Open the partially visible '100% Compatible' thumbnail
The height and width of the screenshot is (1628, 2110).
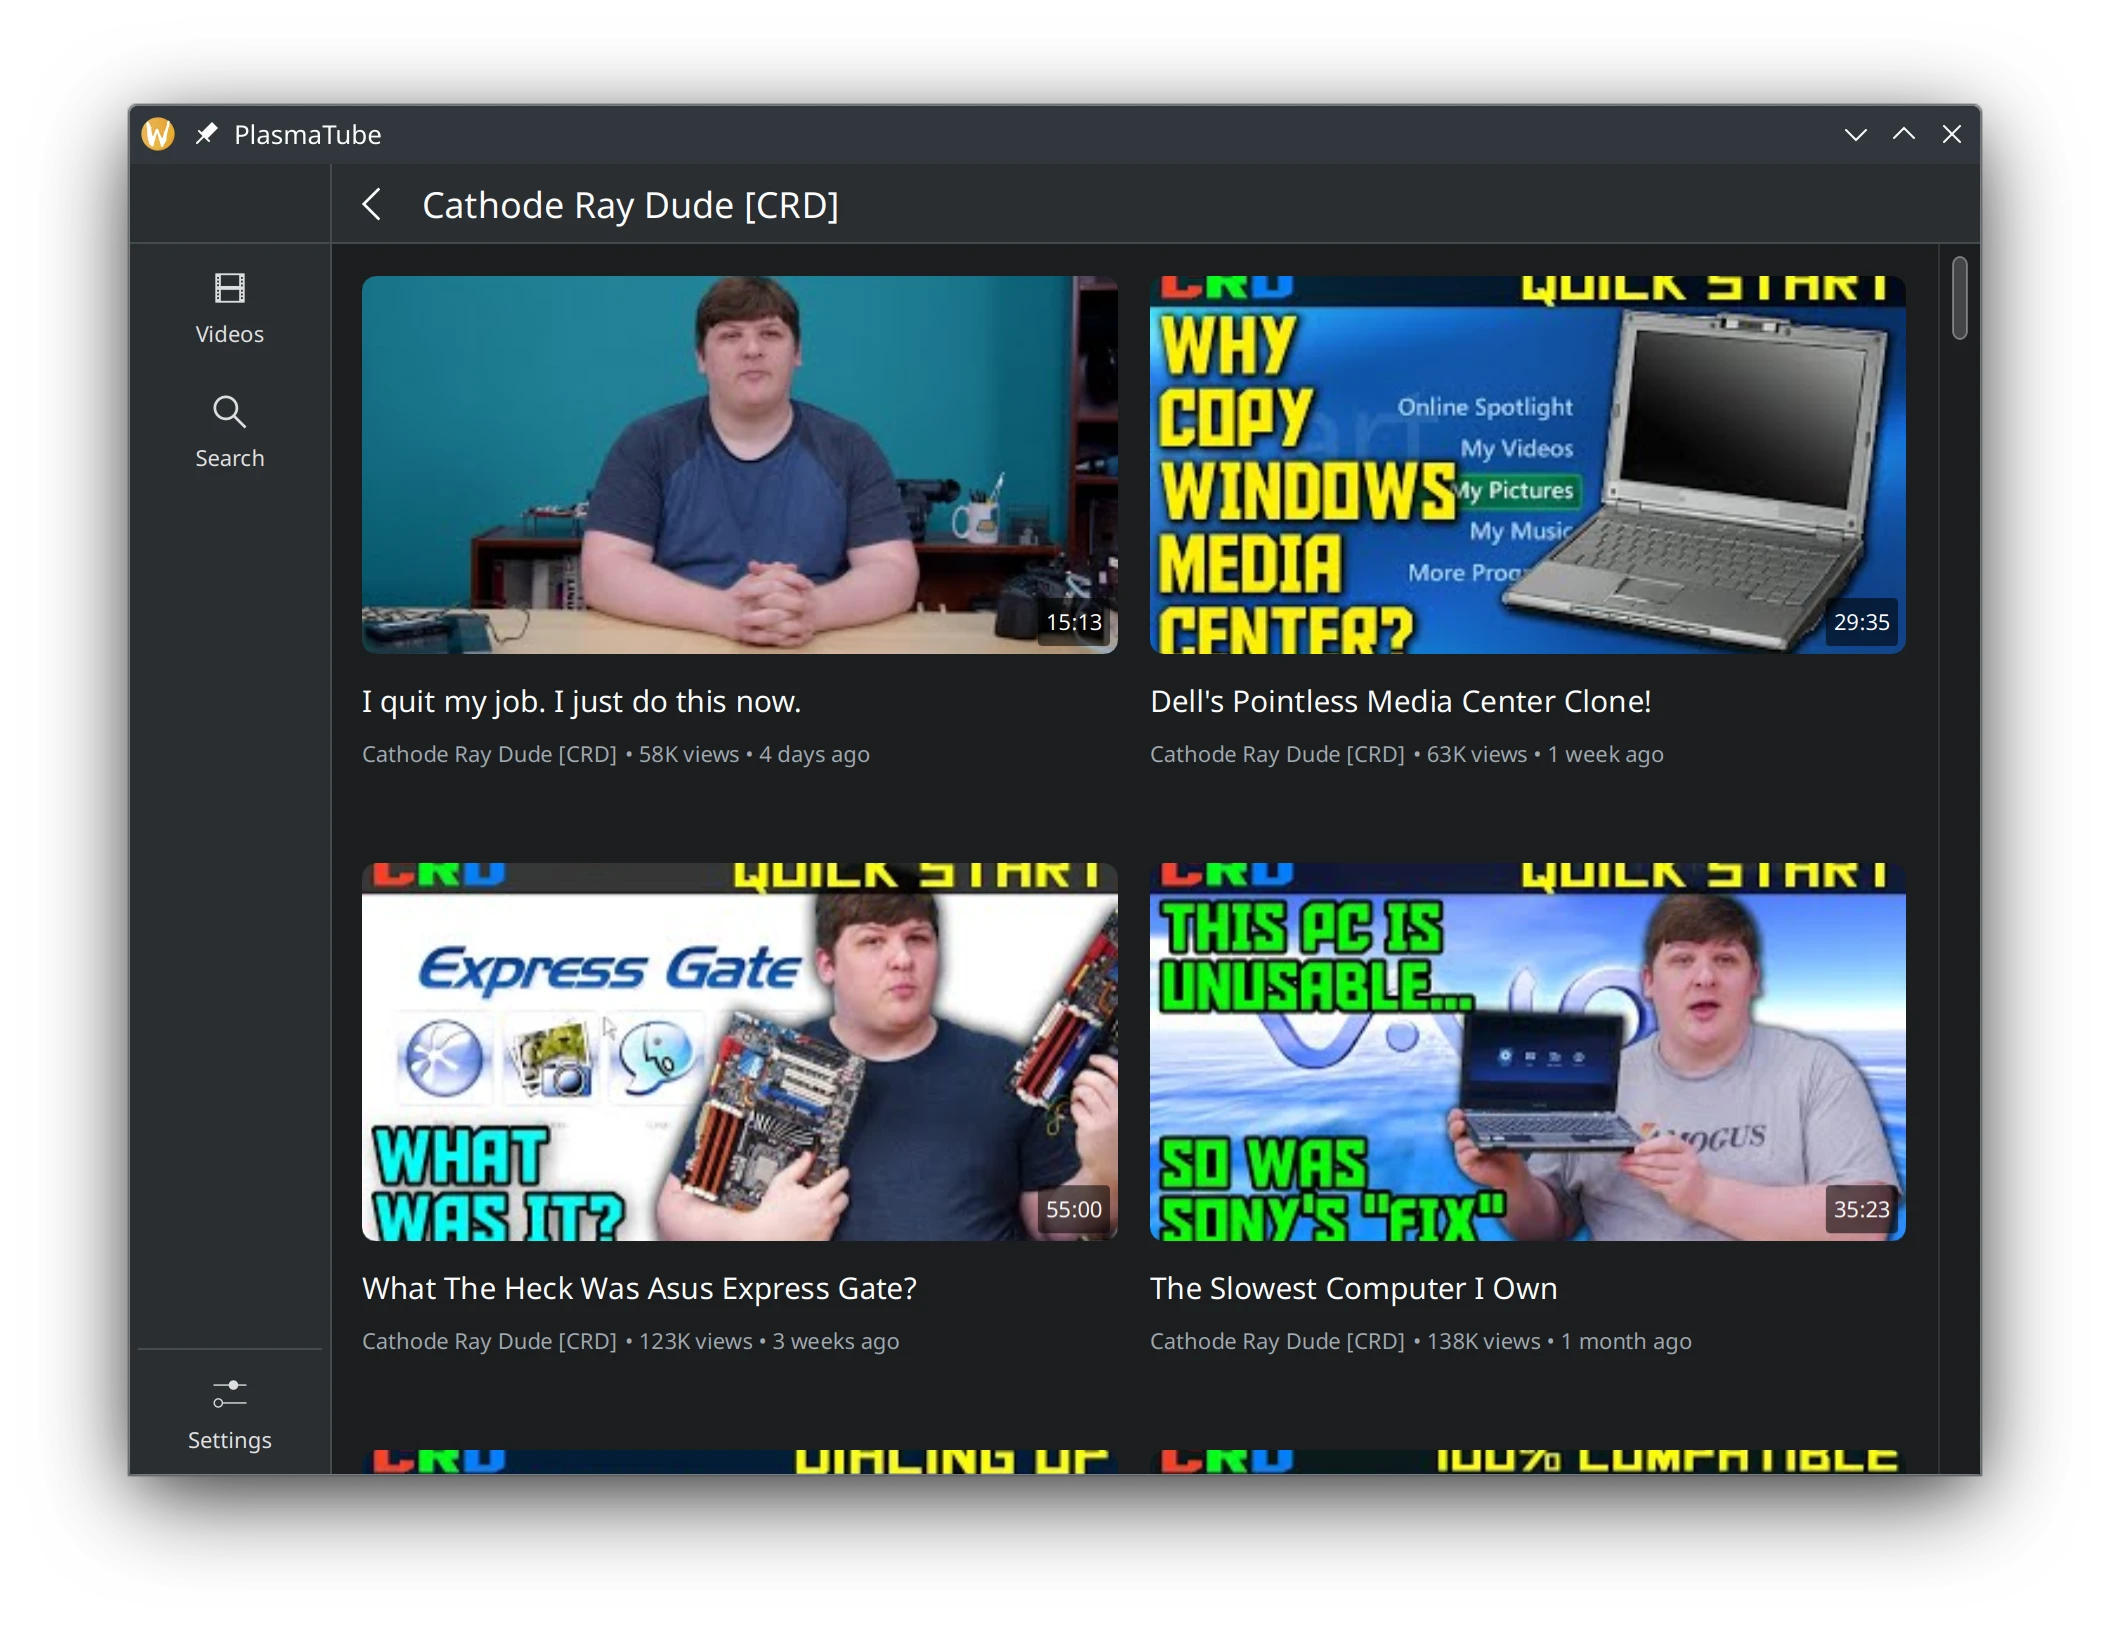pyautogui.click(x=1527, y=1462)
